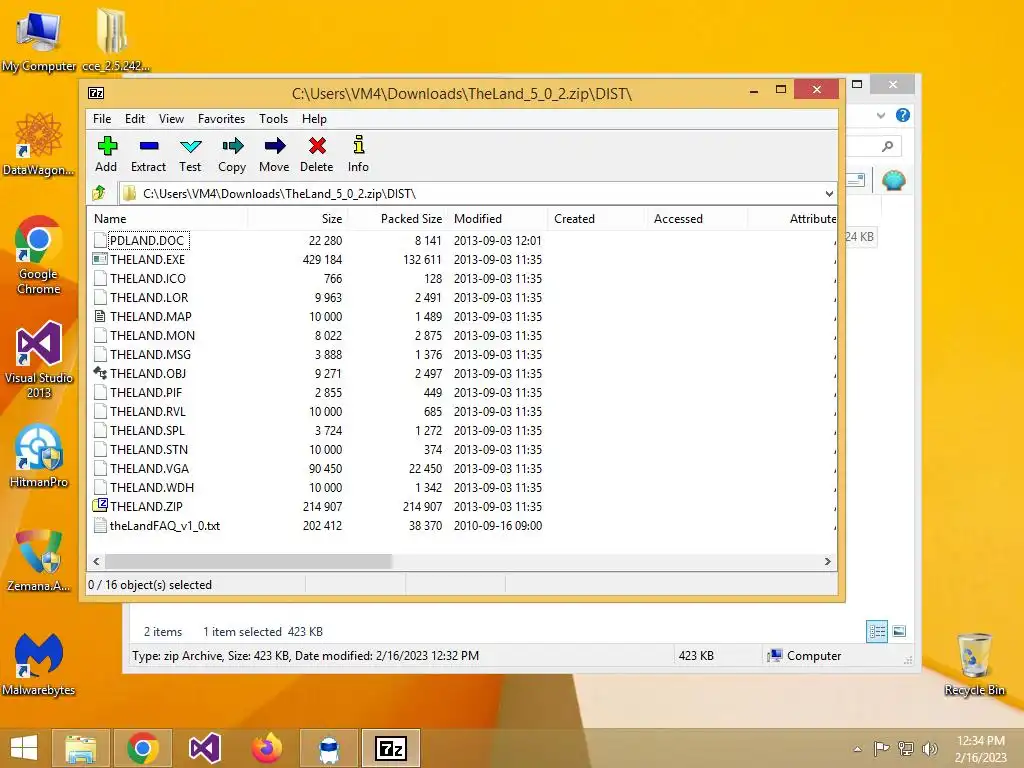Click the horizontal scrollbar thumb
The image size is (1024, 768).
[248, 562]
